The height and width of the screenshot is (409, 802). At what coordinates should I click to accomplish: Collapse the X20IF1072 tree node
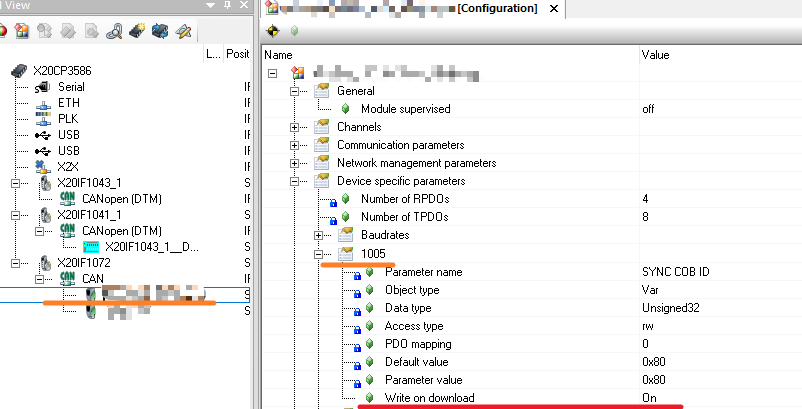(16, 263)
